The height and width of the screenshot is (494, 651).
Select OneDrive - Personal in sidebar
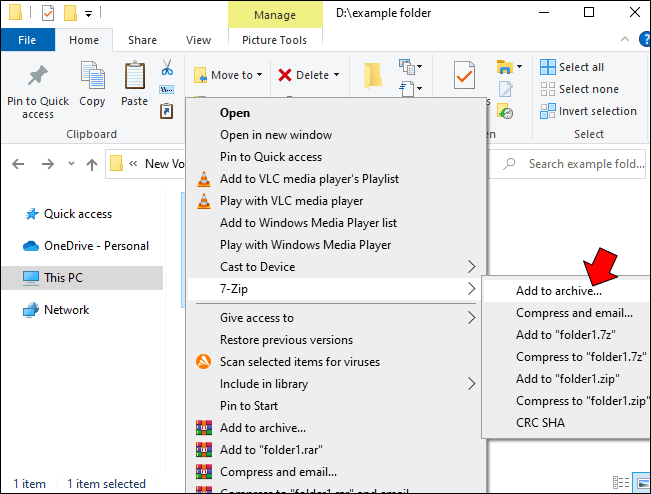86,246
